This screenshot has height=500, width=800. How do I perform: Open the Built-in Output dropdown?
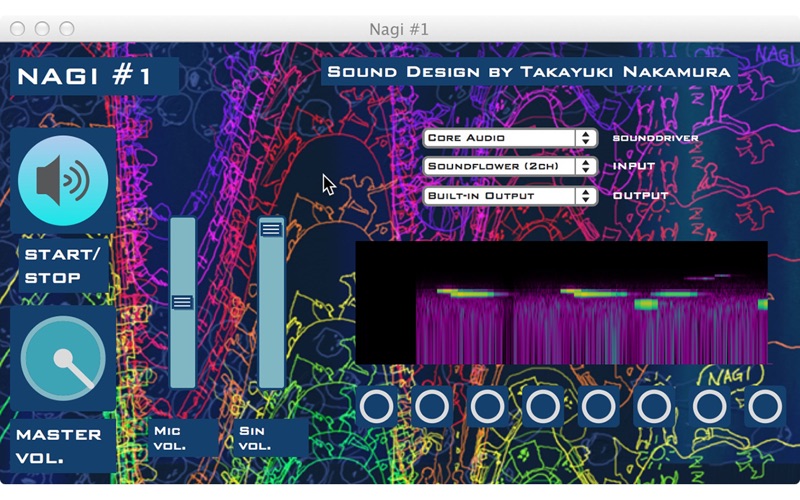[510, 196]
